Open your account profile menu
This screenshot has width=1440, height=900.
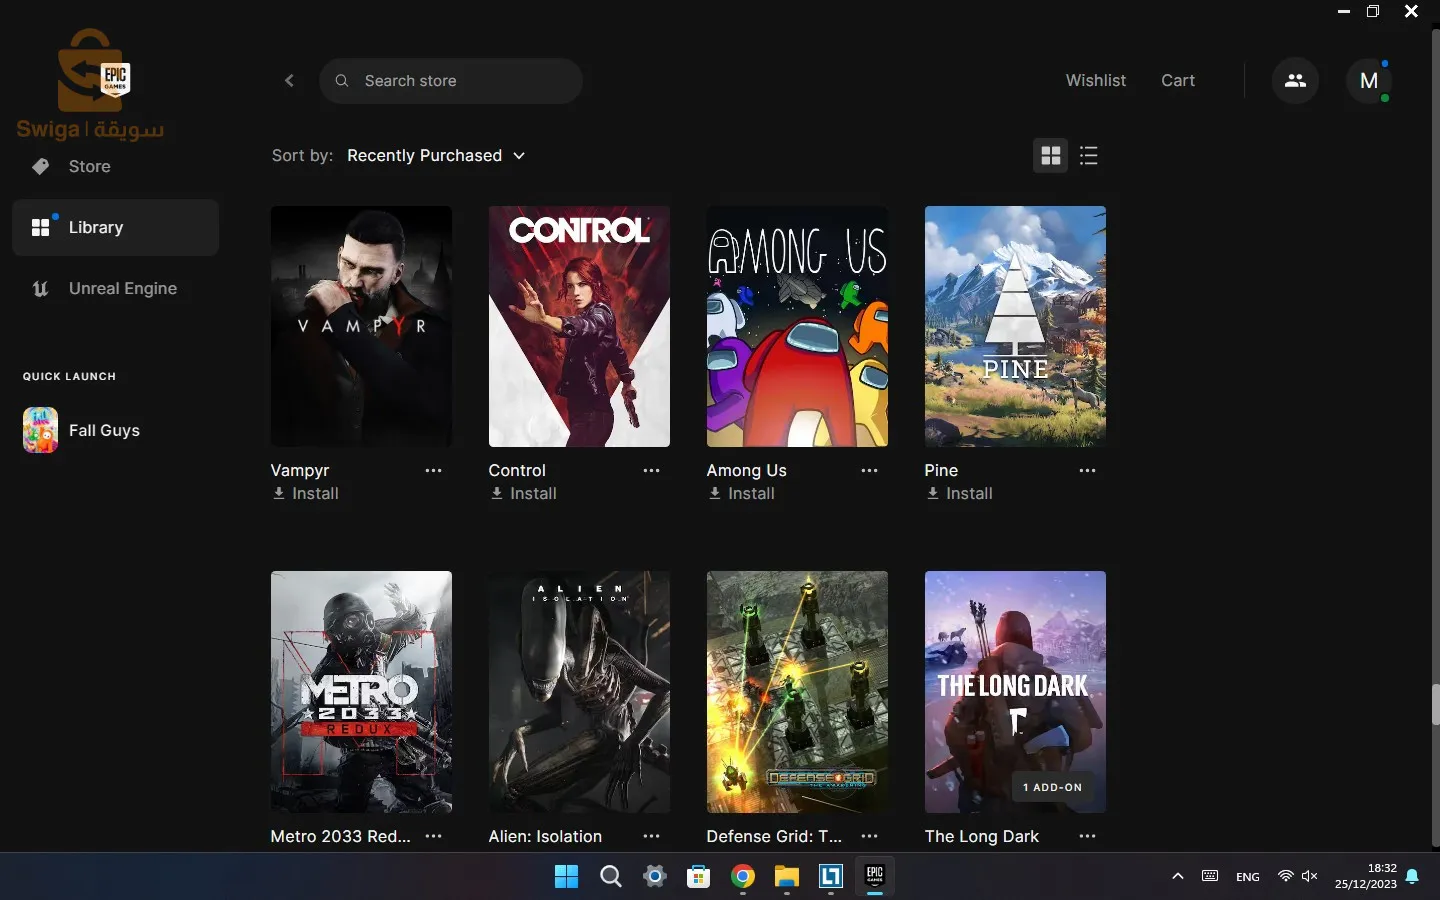[1371, 81]
